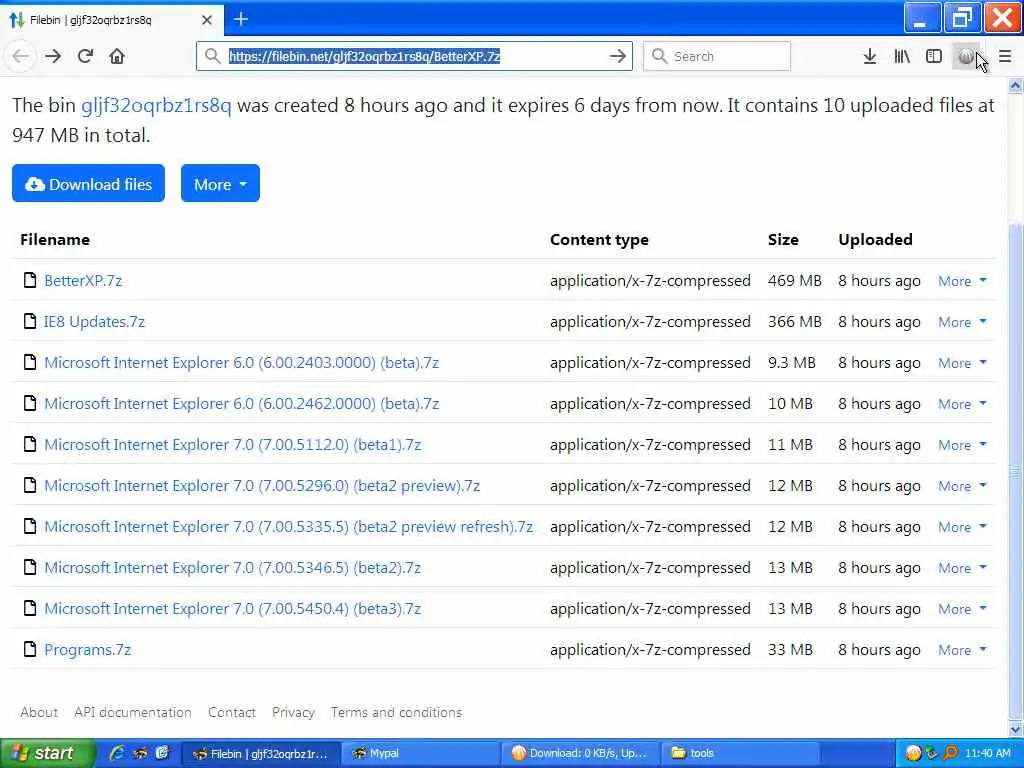This screenshot has height=768, width=1024.
Task: Open the home page via house icon
Action: pyautogui.click(x=117, y=56)
